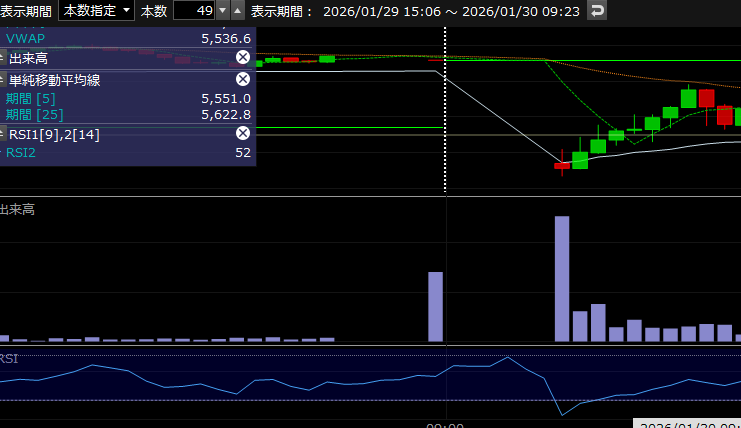
Task: Click the 本数 input field showing 49
Action: click(194, 11)
